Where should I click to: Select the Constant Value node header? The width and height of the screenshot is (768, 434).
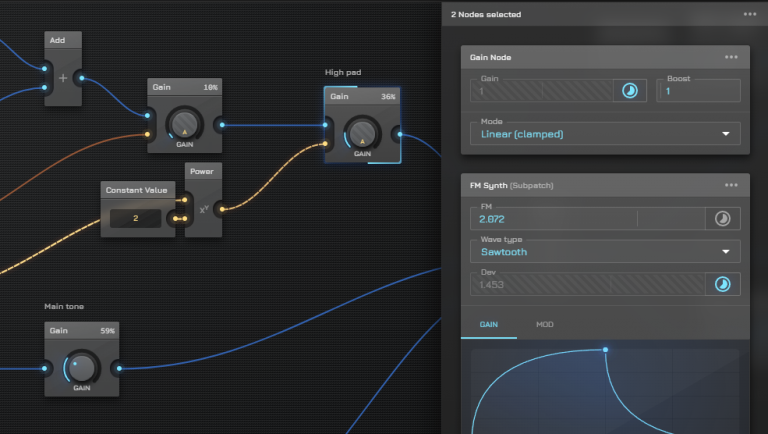(x=138, y=190)
